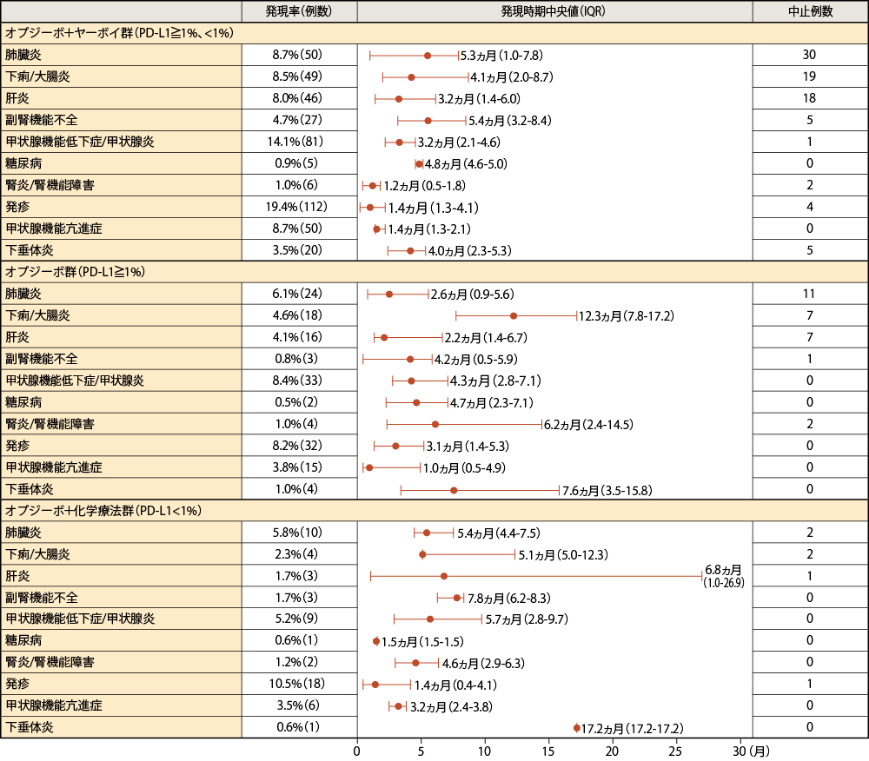Select the label 4.7ヵ月(2.3-7.1)
Screen dimensions: 869x761
click(492, 403)
